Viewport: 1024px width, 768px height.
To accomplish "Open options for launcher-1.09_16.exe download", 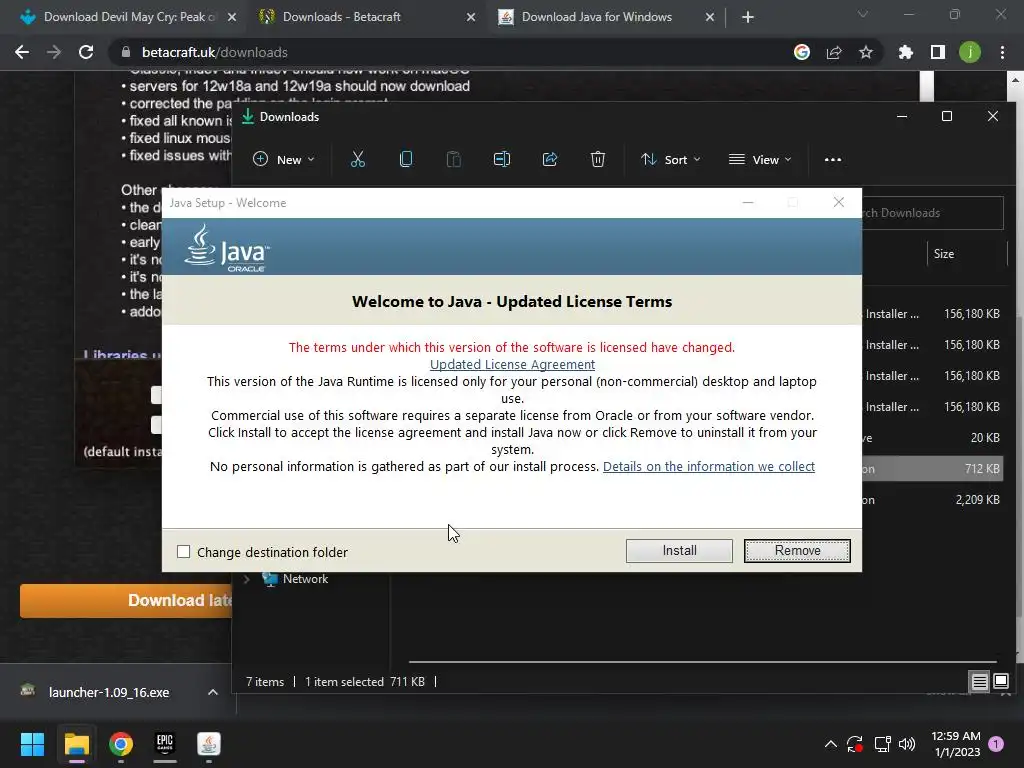I will 213,692.
